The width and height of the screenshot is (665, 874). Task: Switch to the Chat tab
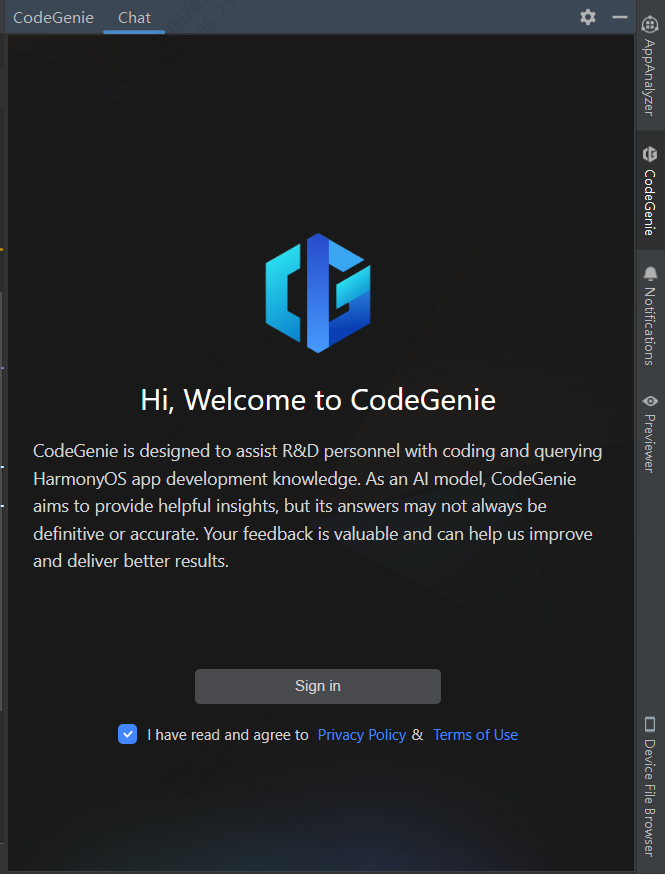point(134,18)
